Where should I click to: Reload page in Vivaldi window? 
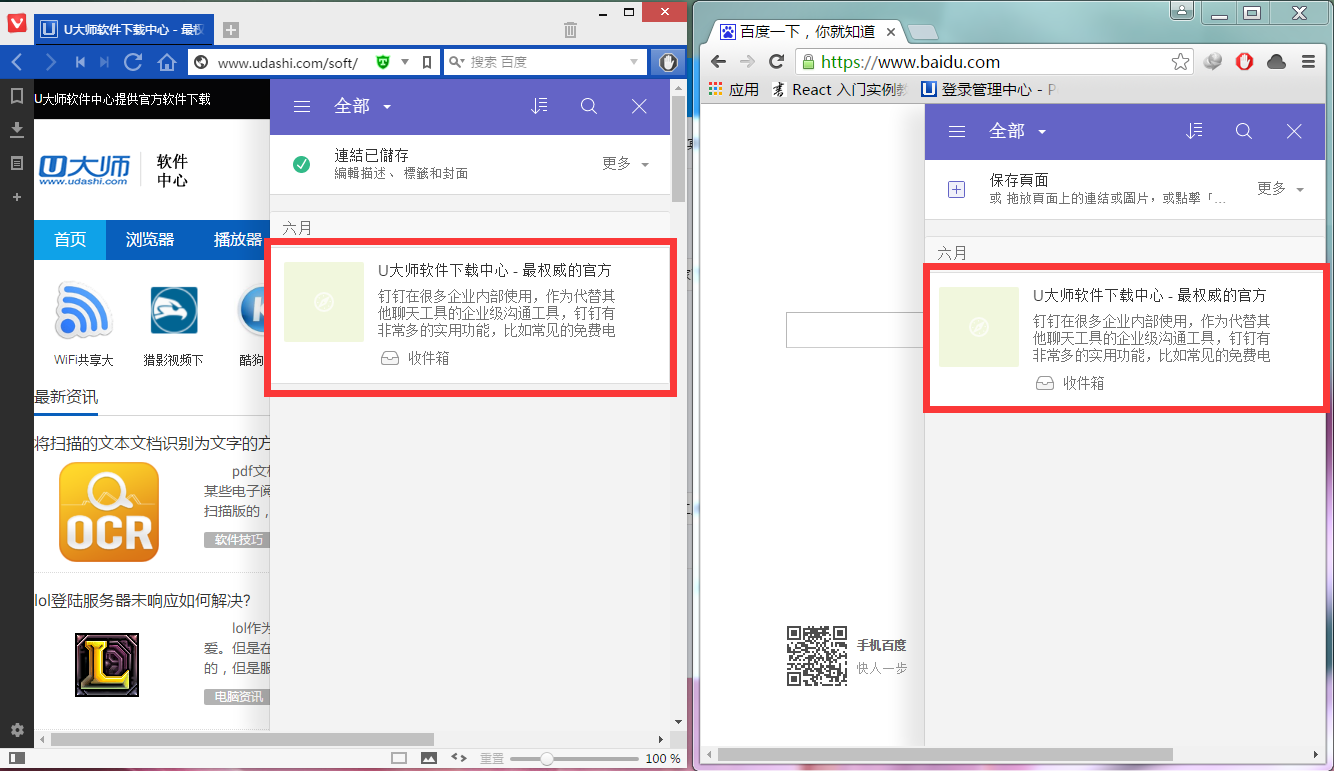[x=133, y=62]
